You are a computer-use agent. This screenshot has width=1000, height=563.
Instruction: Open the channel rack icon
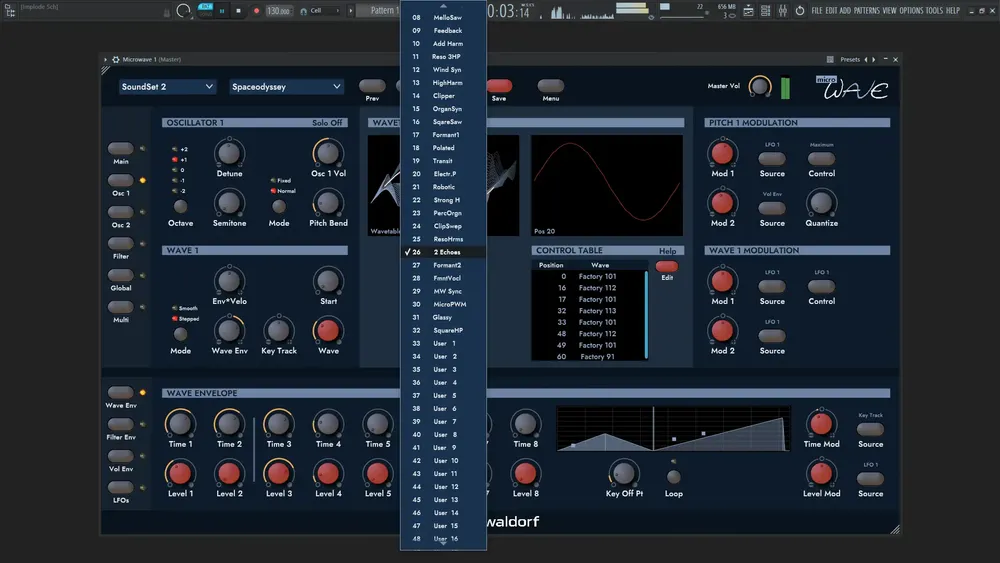765,11
